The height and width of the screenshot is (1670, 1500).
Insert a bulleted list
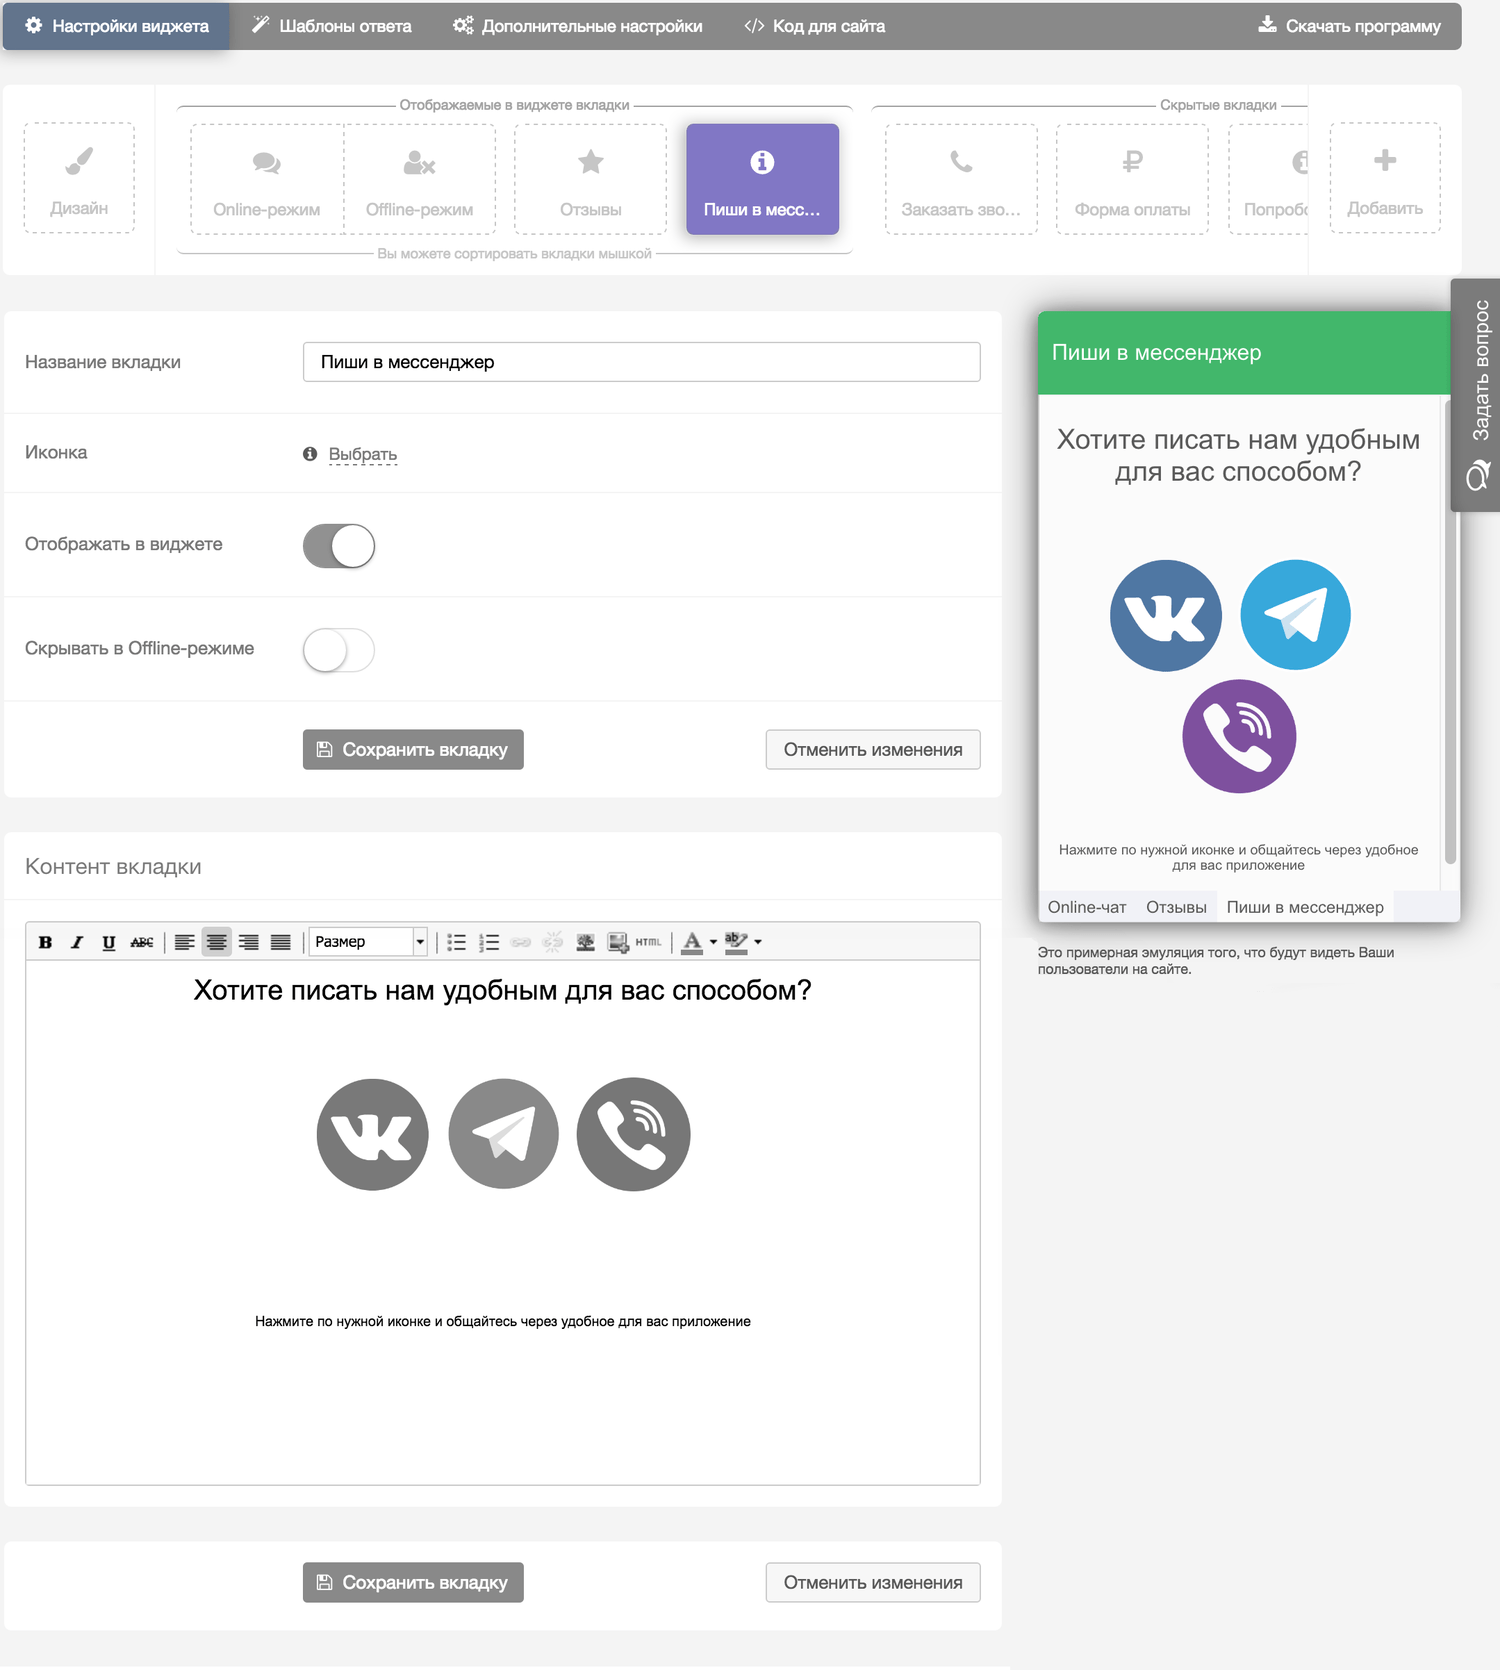pyautogui.click(x=456, y=942)
